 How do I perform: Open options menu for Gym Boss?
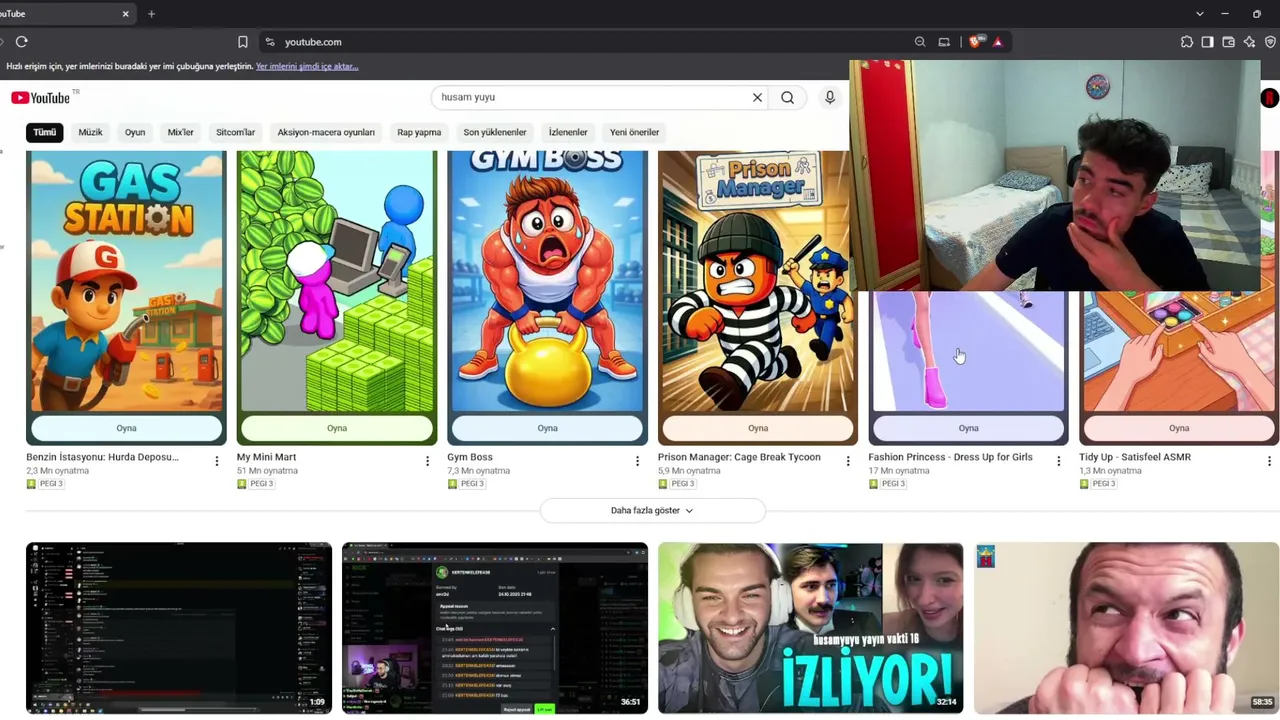tap(637, 461)
